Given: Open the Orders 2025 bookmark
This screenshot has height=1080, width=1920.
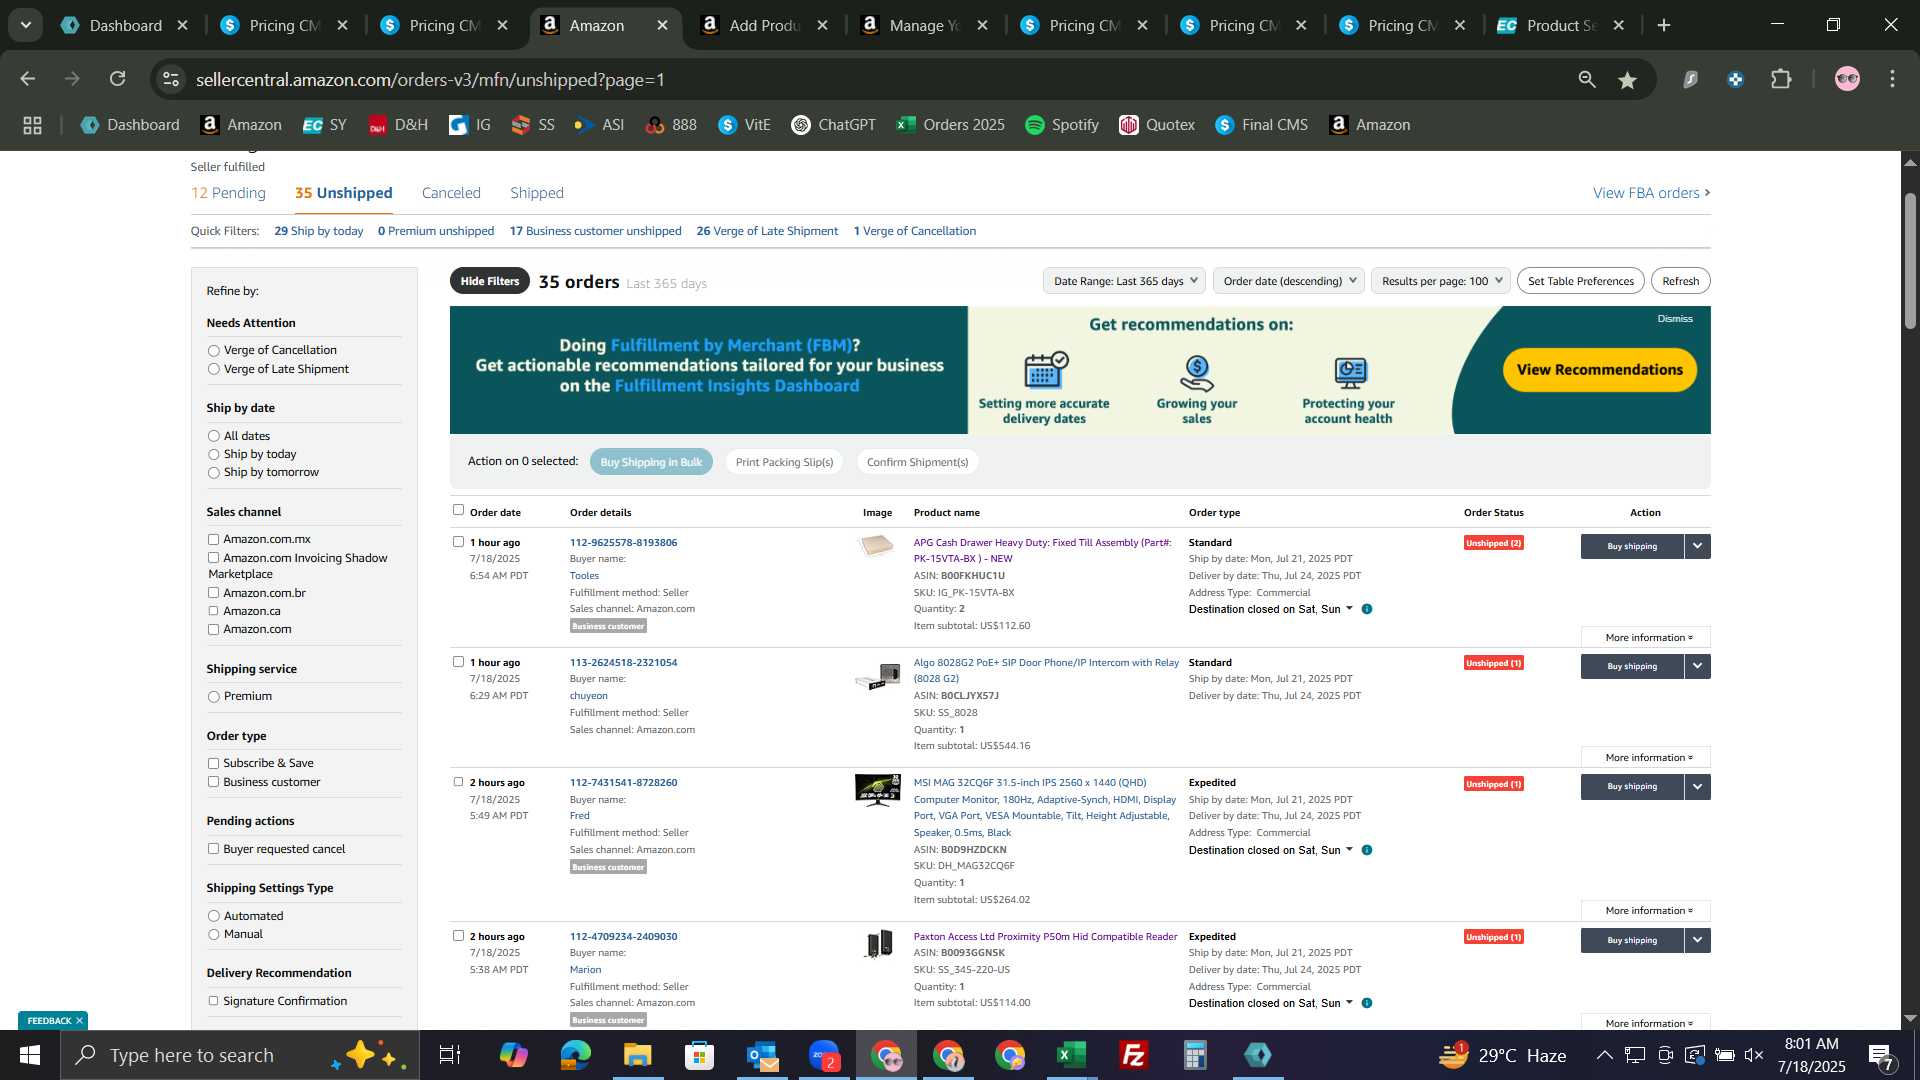Looking at the screenshot, I should click(x=950, y=125).
